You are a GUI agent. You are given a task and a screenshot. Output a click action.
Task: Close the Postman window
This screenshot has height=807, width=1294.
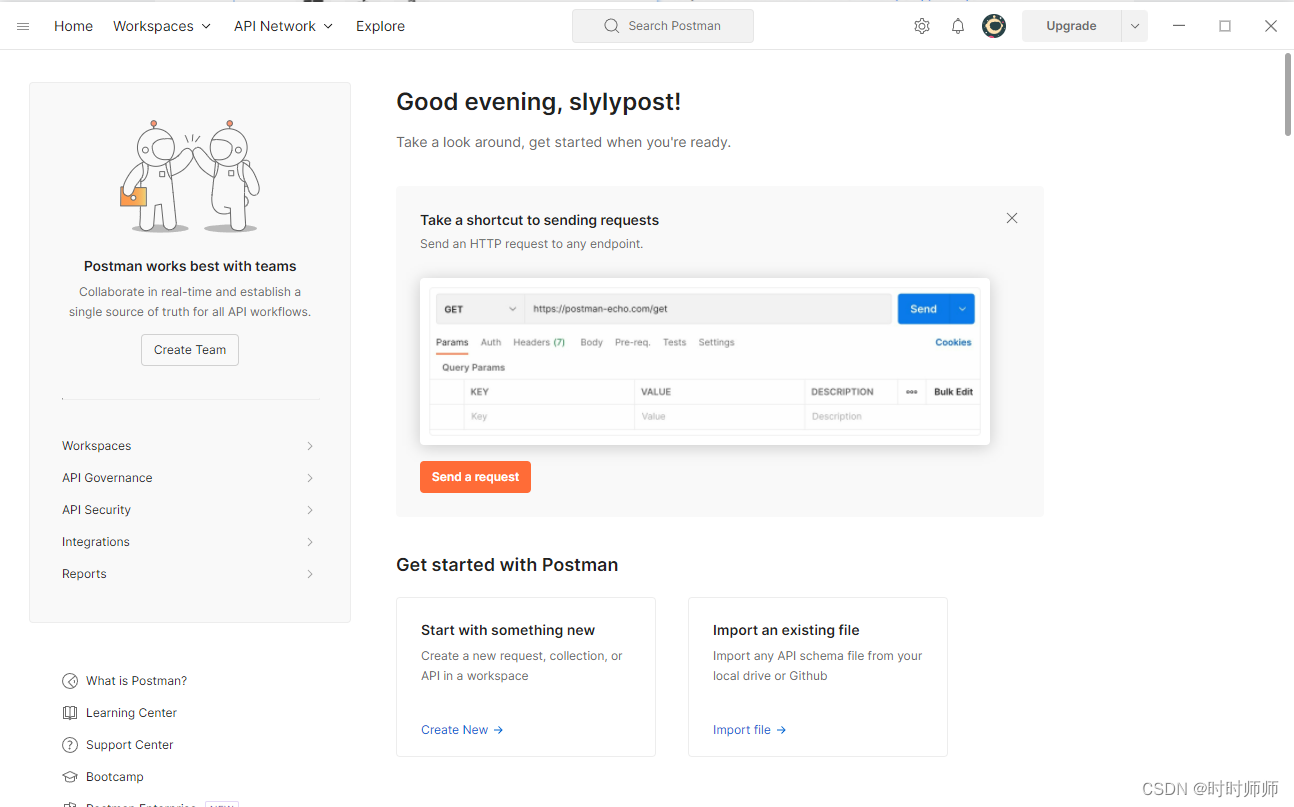pyautogui.click(x=1271, y=26)
